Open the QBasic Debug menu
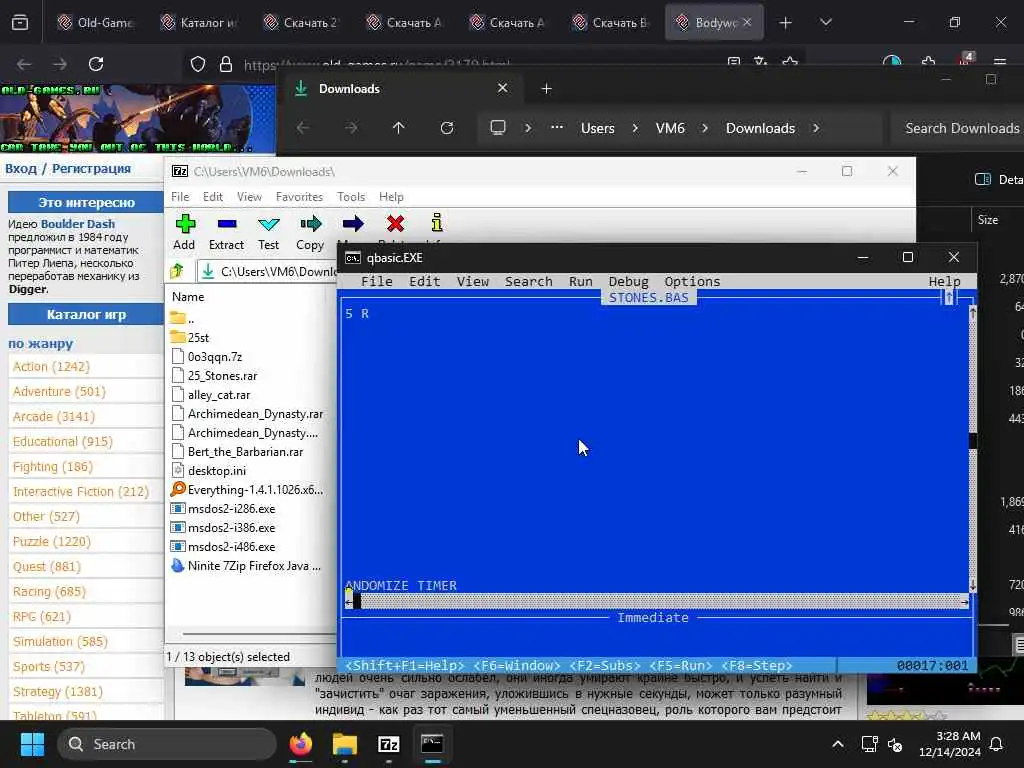The image size is (1024, 768). (628, 281)
